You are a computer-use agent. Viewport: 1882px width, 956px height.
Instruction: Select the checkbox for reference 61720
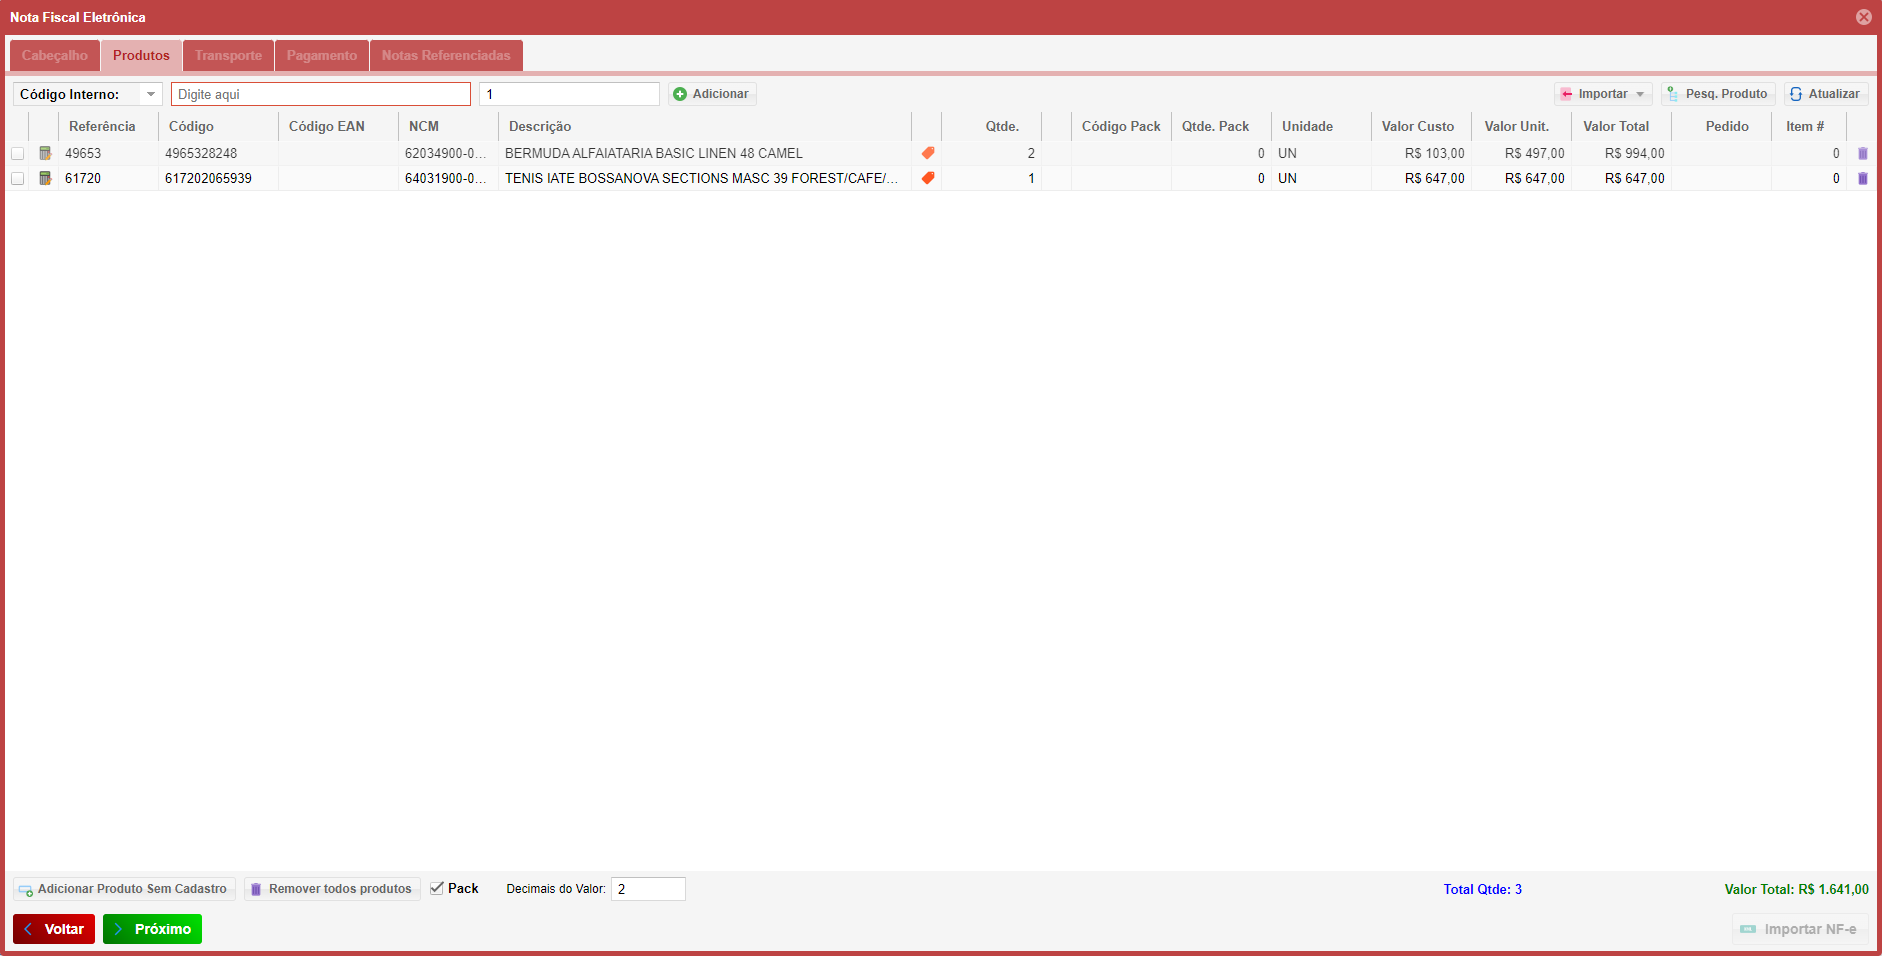(x=18, y=179)
